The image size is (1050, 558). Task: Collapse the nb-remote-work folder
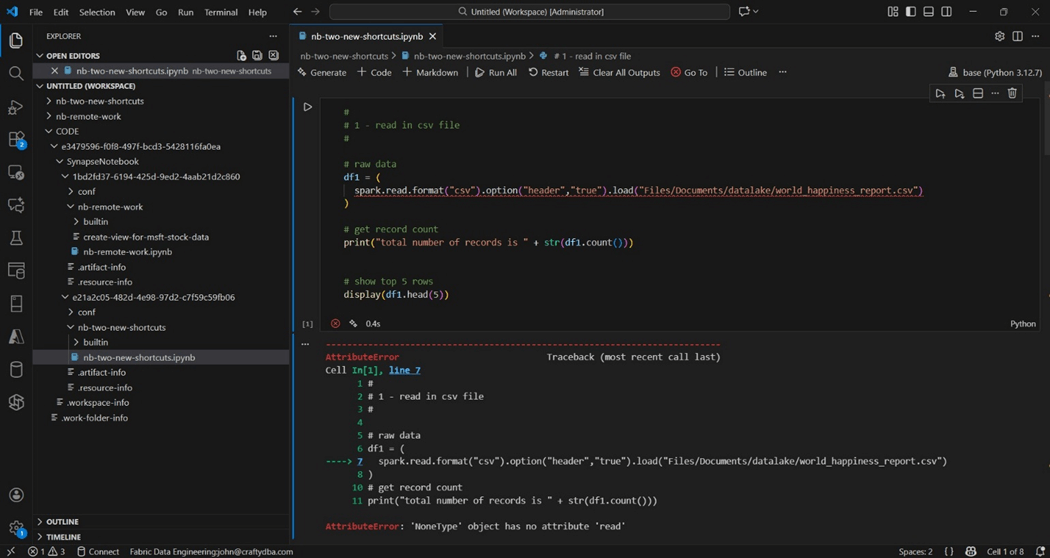[x=110, y=207]
